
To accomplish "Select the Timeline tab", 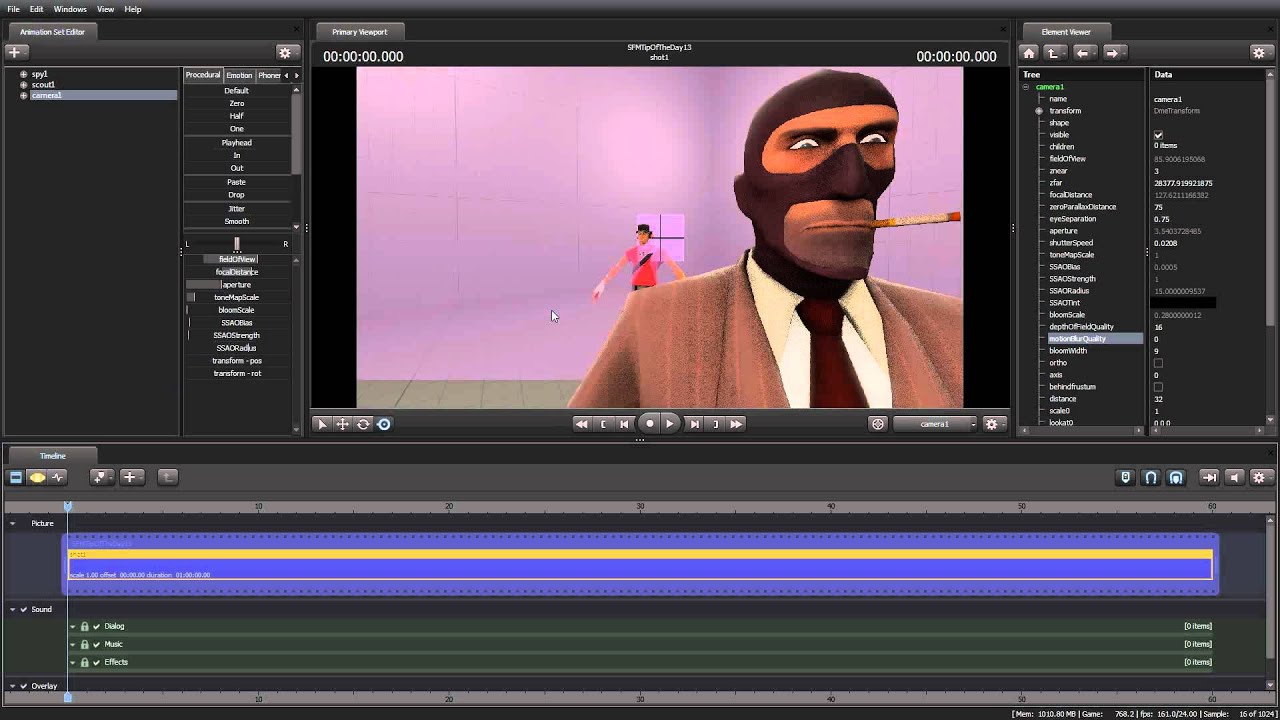I will pyautogui.click(x=52, y=456).
